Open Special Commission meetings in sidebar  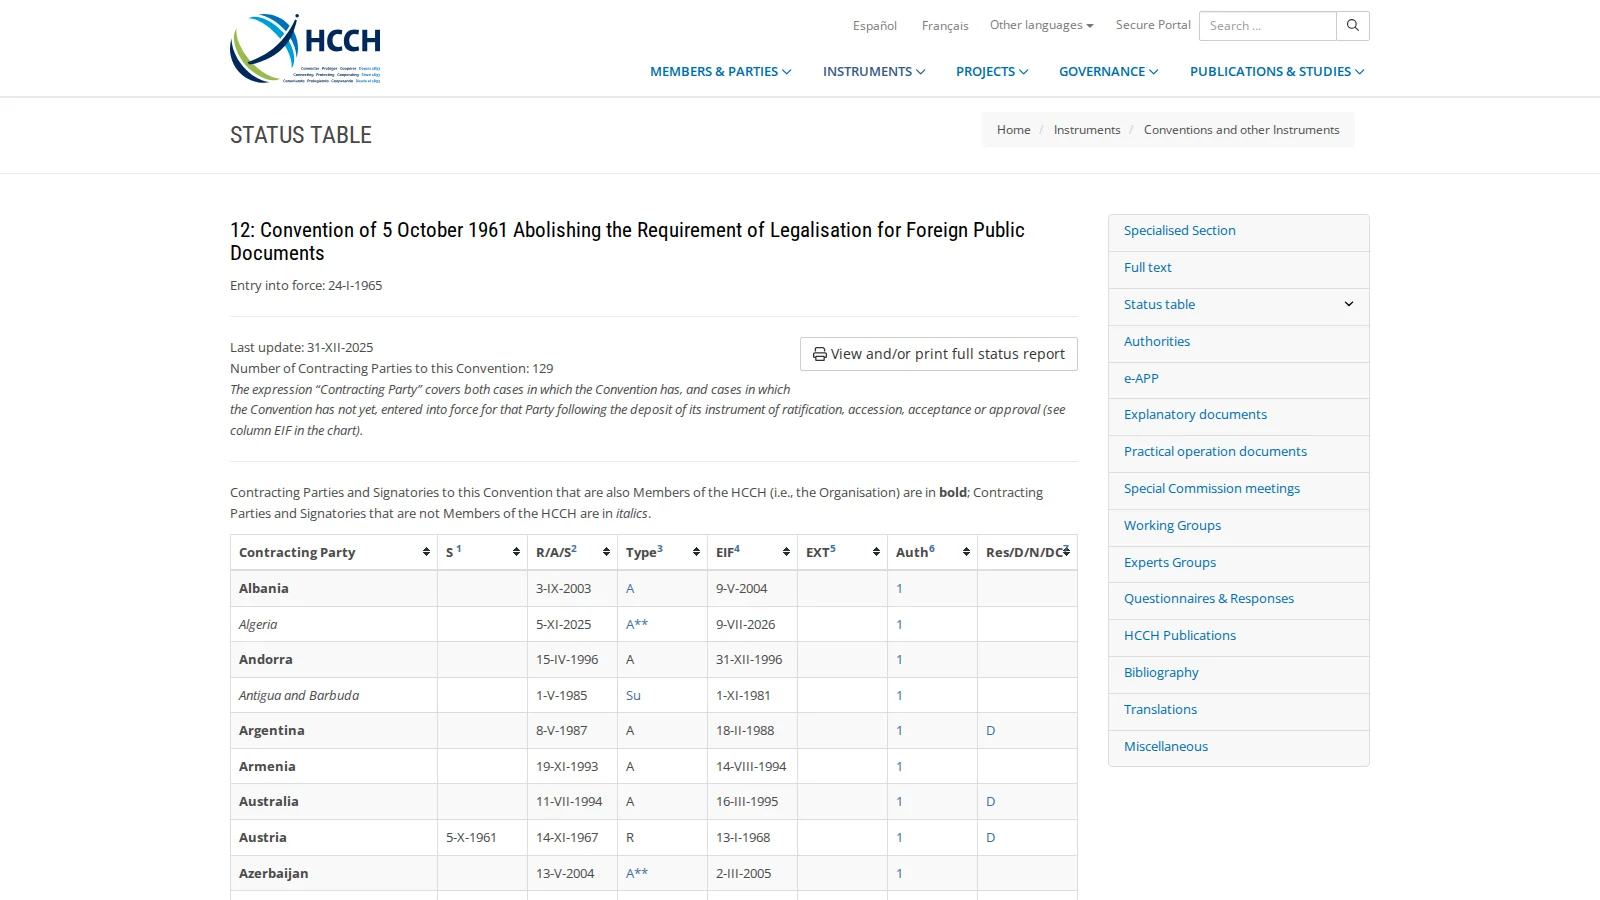tap(1212, 489)
